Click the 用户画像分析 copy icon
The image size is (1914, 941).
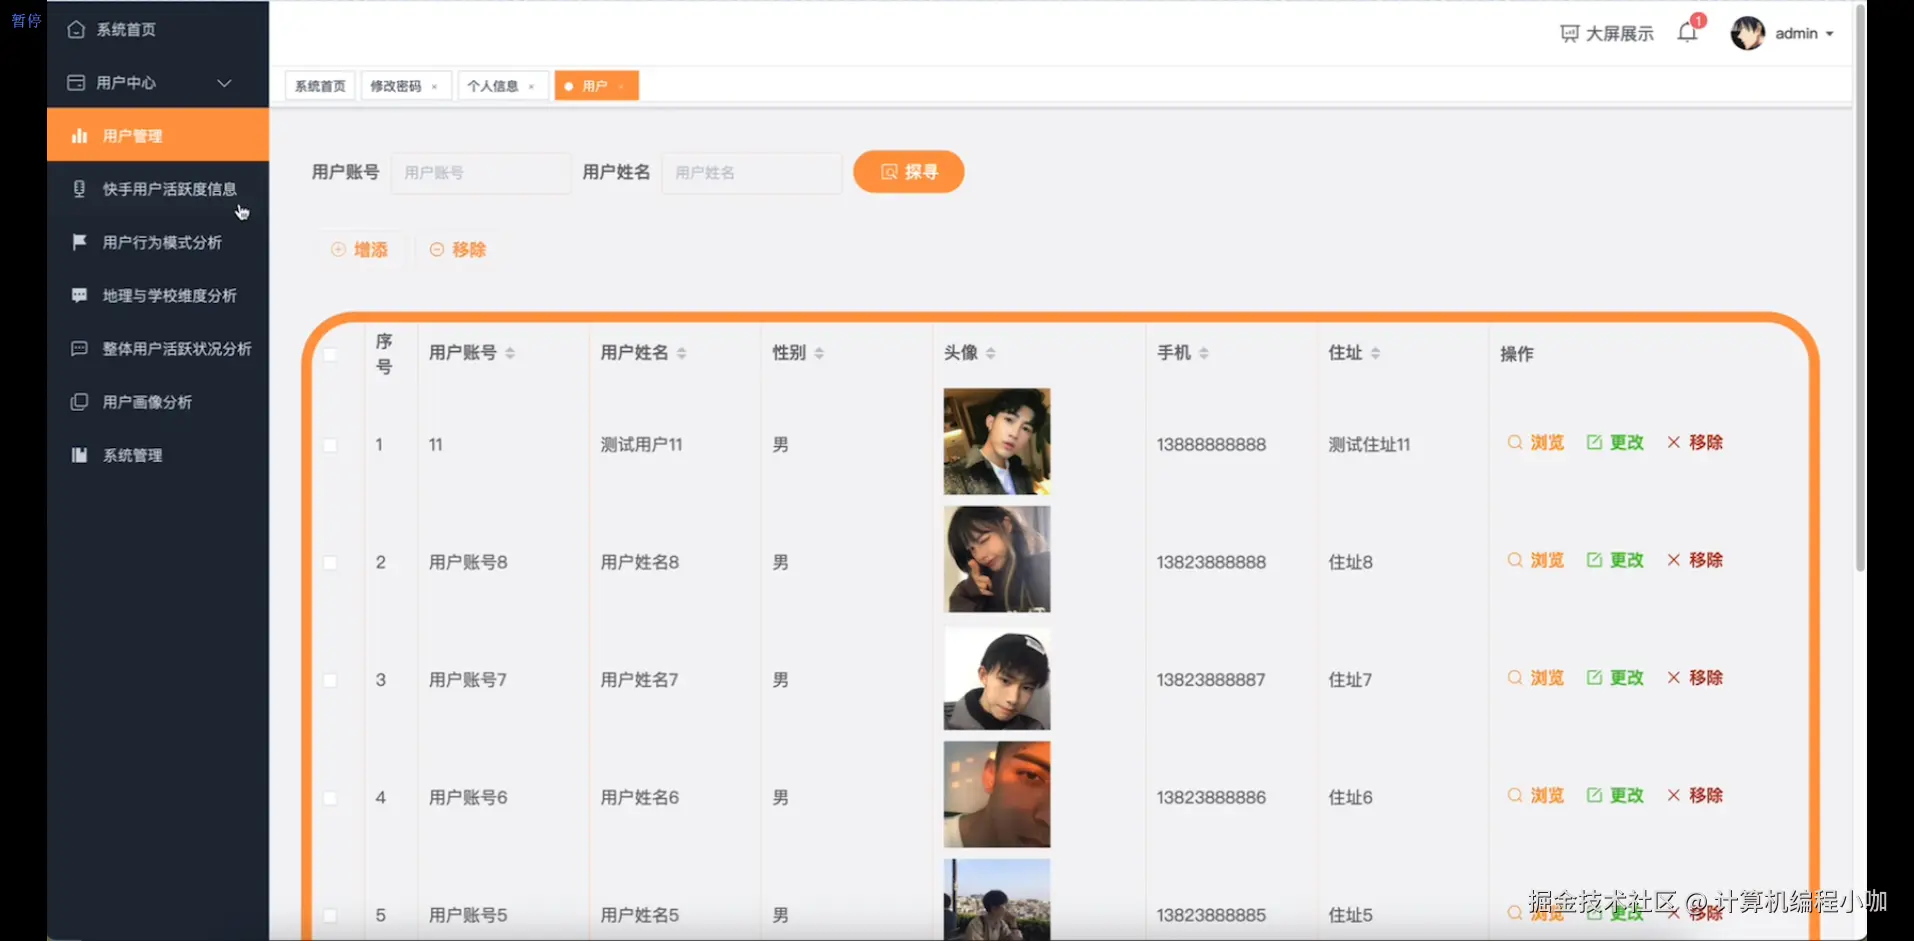click(x=79, y=402)
